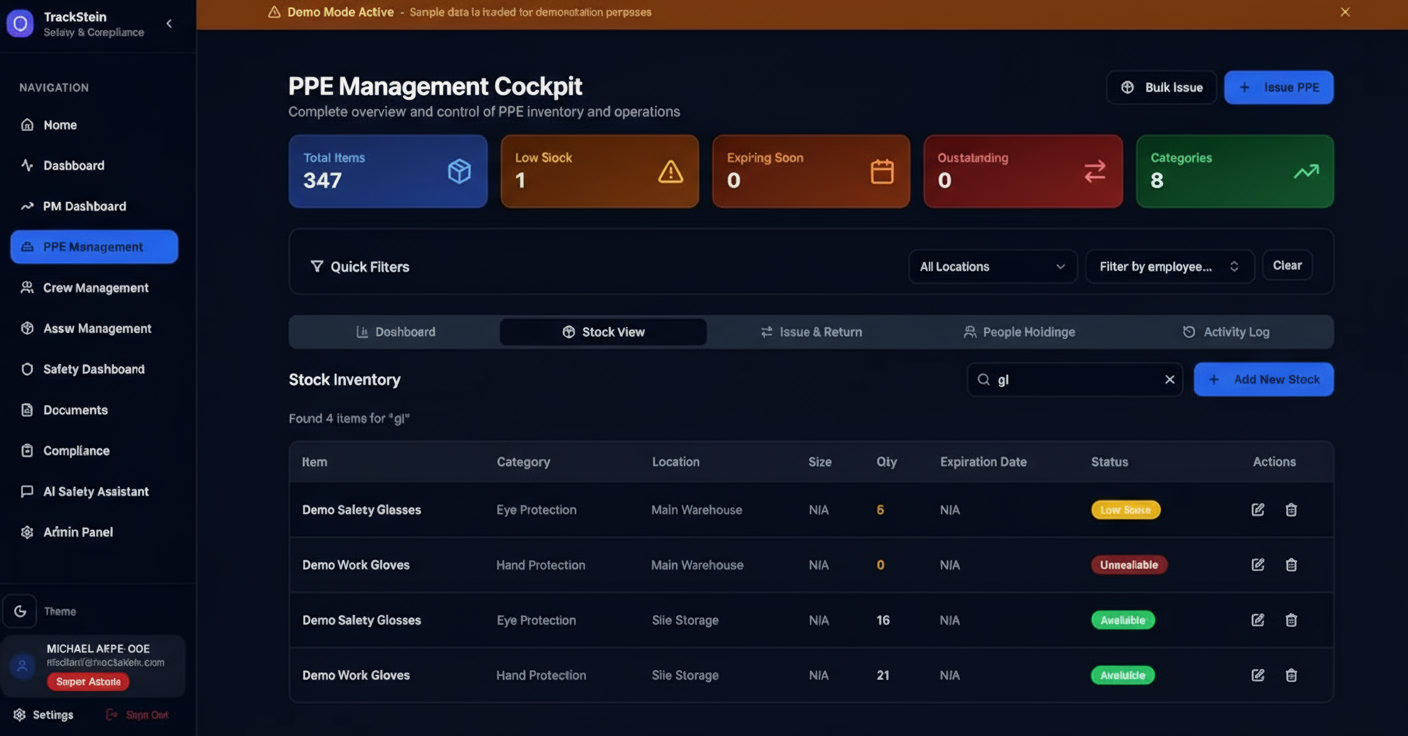Clear the search field with X icon
This screenshot has width=1408, height=736.
(1169, 380)
